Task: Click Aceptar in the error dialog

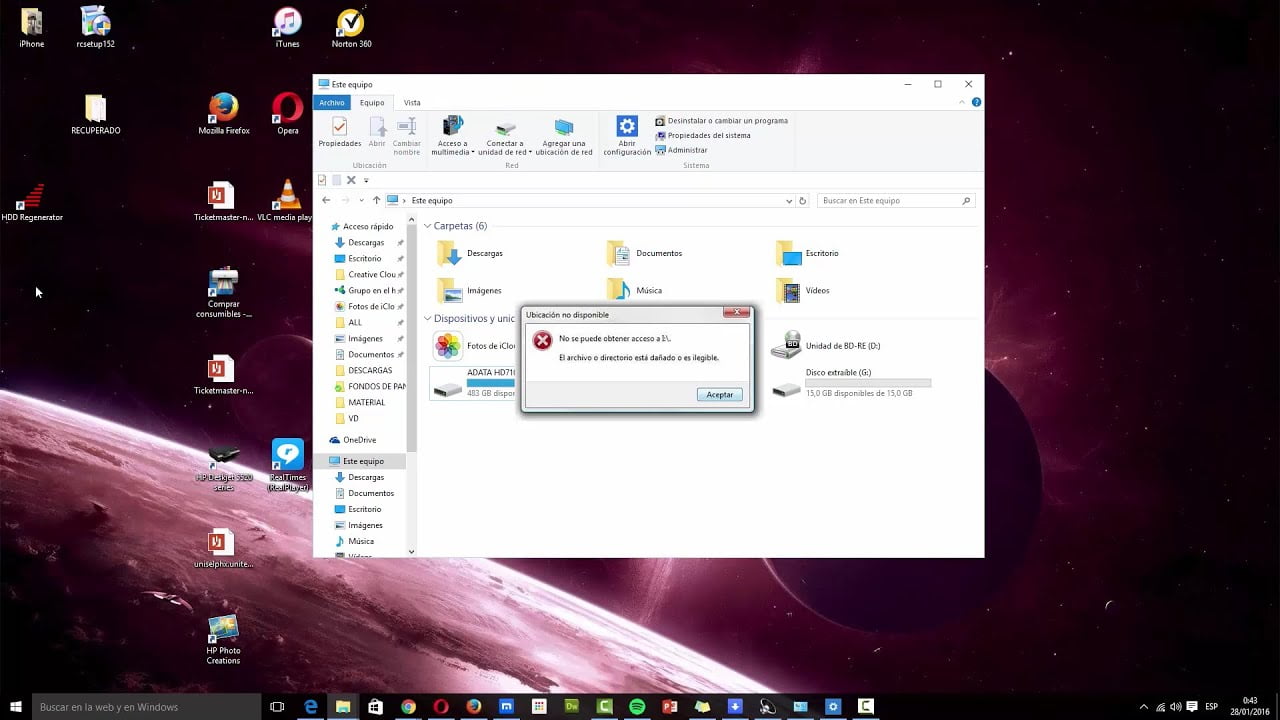Action: click(x=720, y=394)
